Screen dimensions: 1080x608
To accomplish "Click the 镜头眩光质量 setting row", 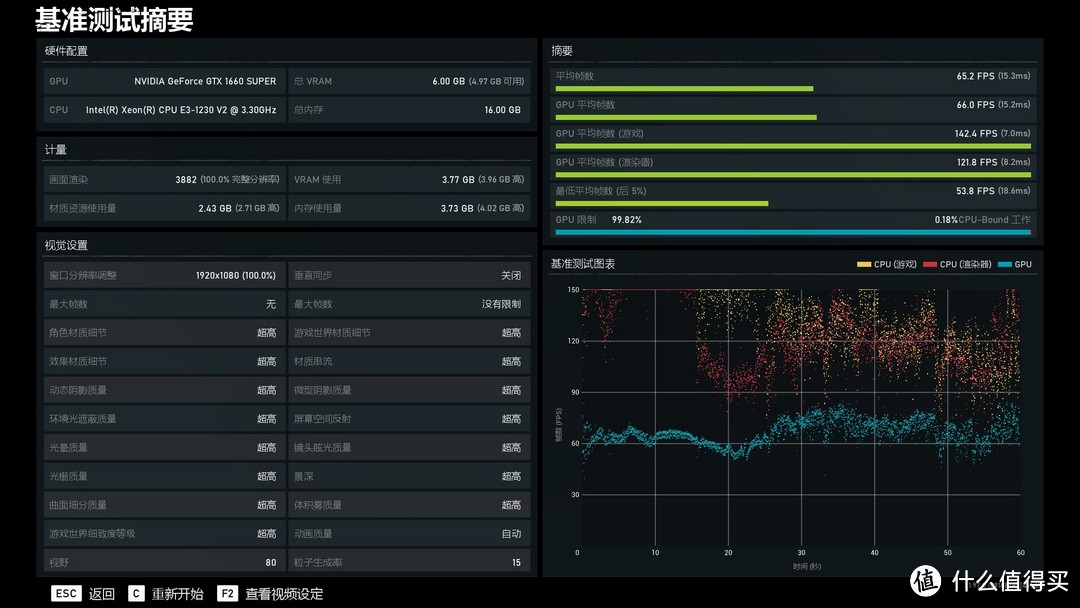I will [409, 448].
